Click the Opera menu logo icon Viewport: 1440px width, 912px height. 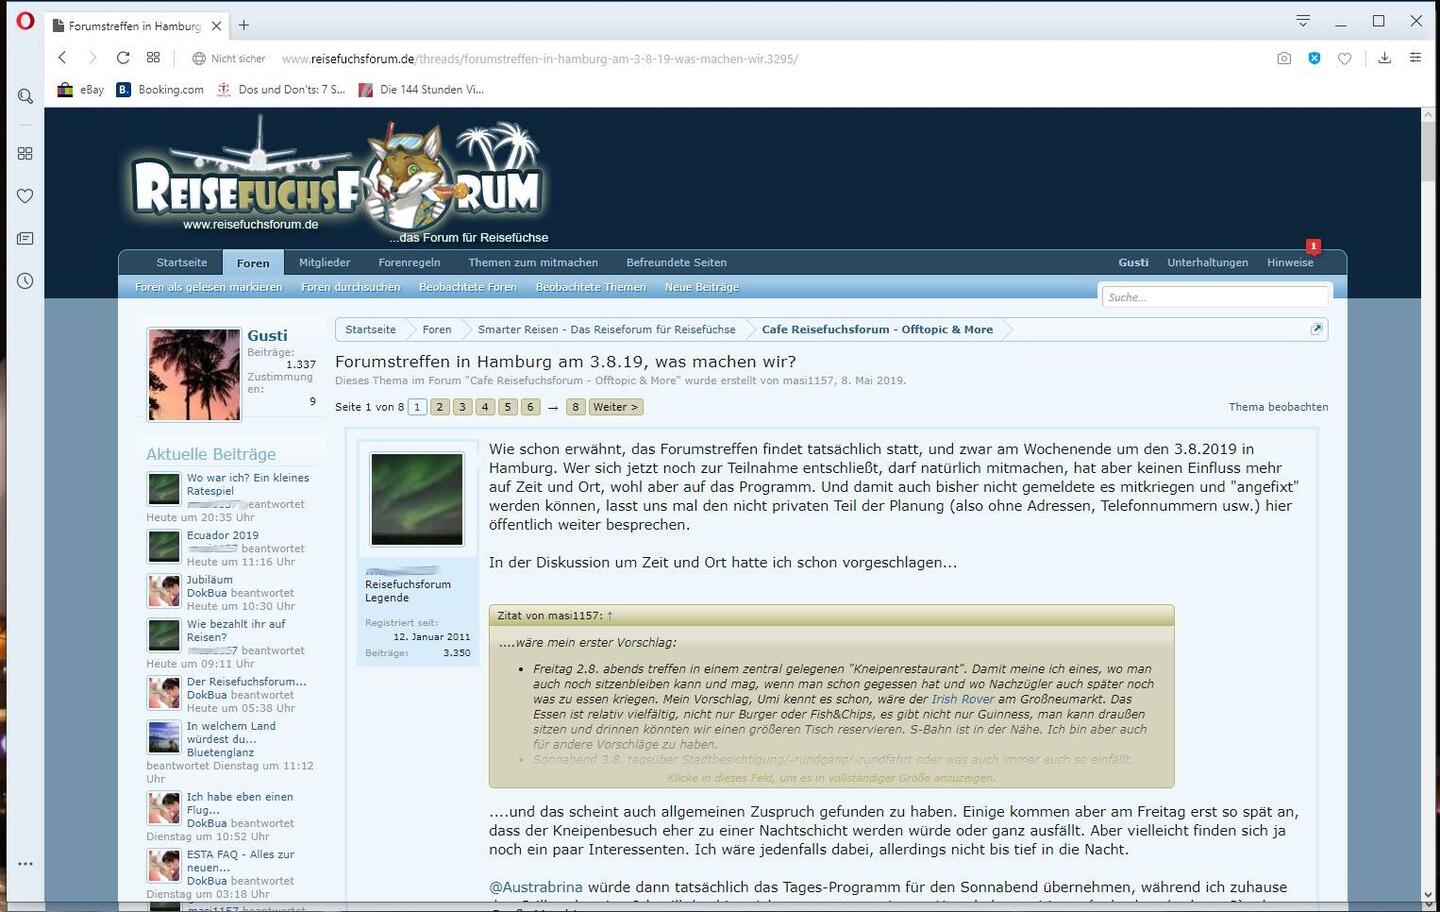(25, 21)
